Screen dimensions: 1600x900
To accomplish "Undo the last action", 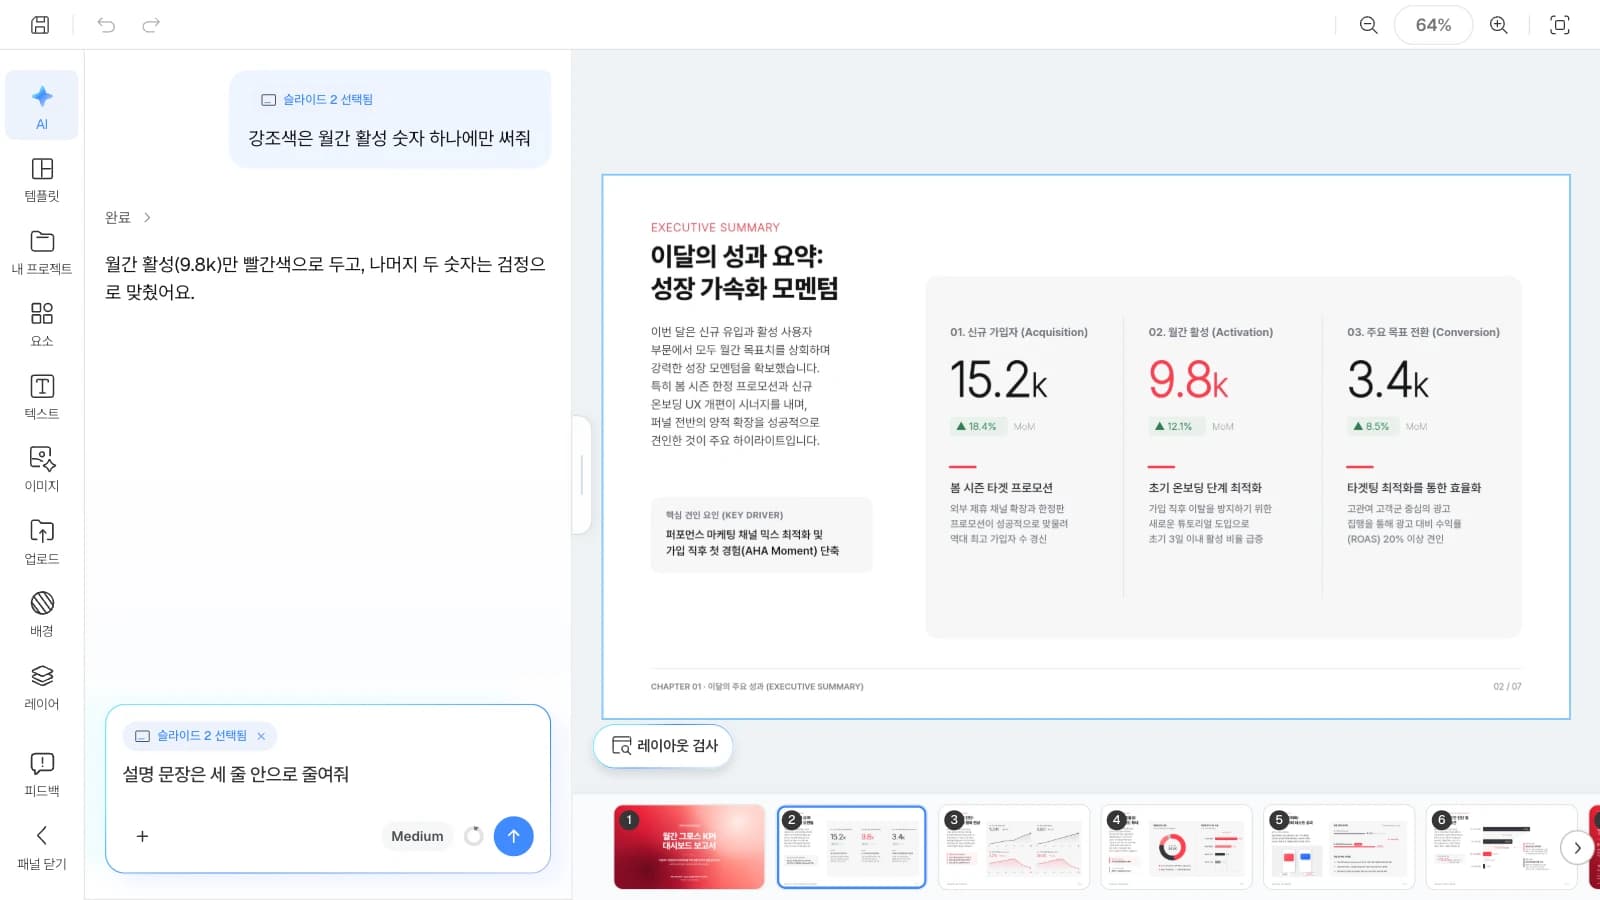I will [106, 25].
